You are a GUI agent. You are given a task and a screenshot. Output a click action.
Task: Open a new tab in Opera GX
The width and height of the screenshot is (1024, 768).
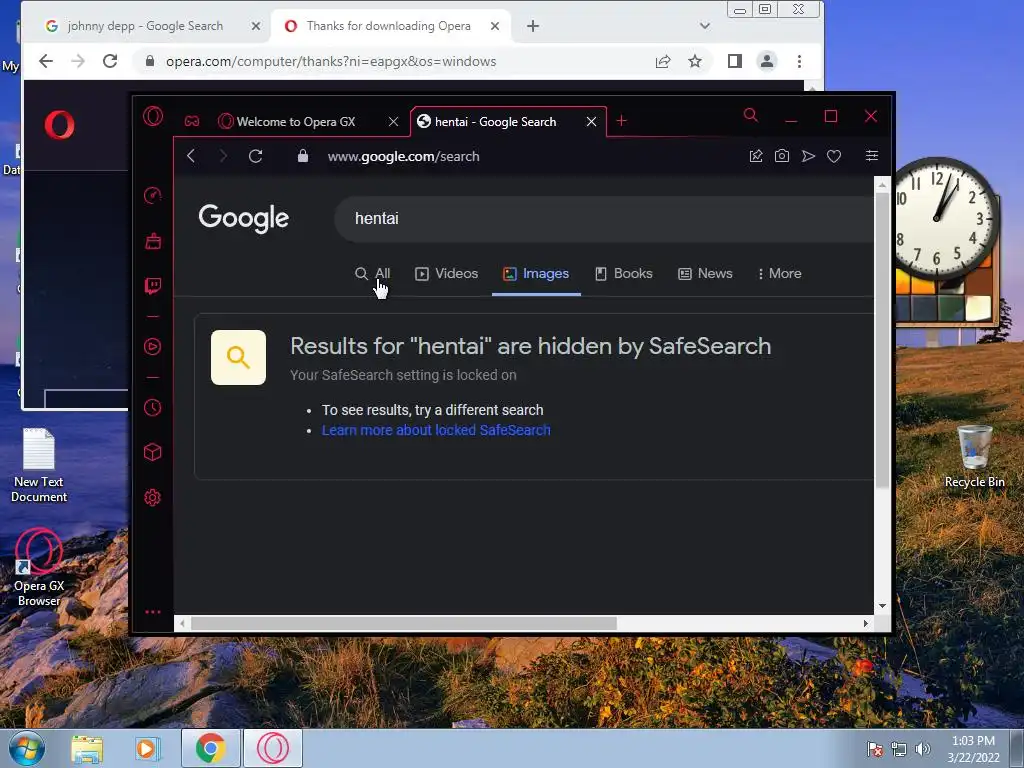pos(622,121)
